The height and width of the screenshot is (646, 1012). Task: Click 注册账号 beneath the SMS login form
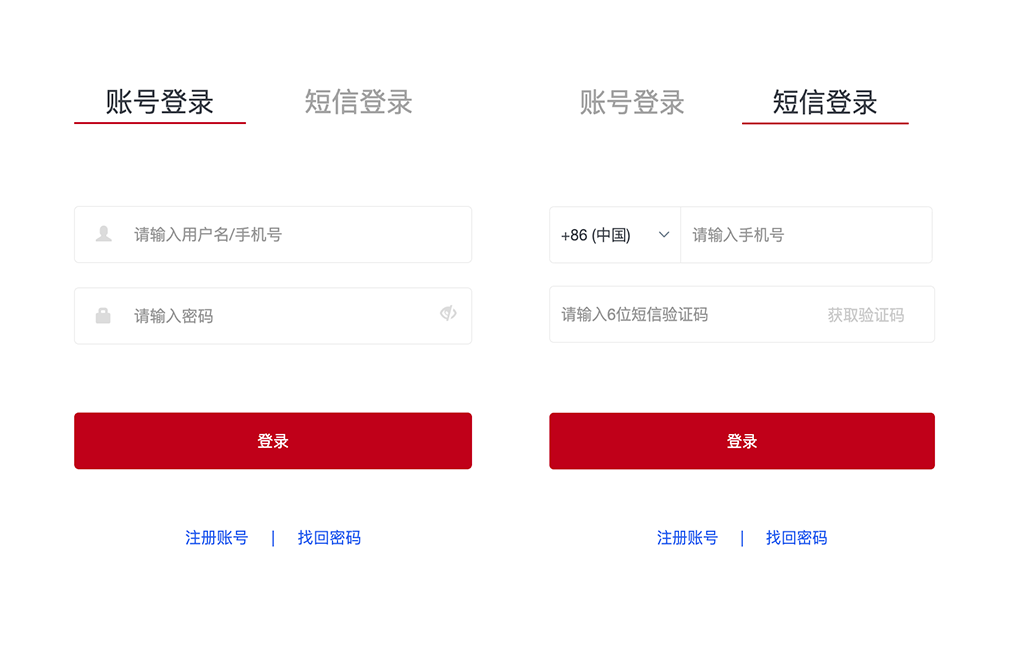[686, 537]
